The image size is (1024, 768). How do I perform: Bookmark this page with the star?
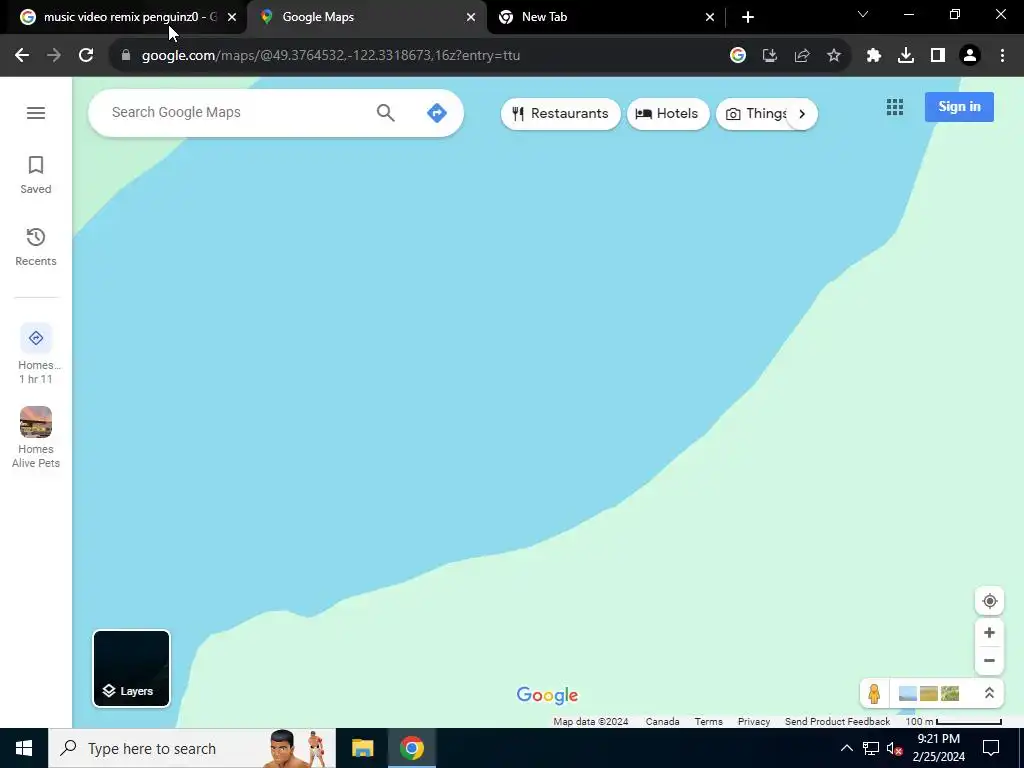tap(834, 56)
